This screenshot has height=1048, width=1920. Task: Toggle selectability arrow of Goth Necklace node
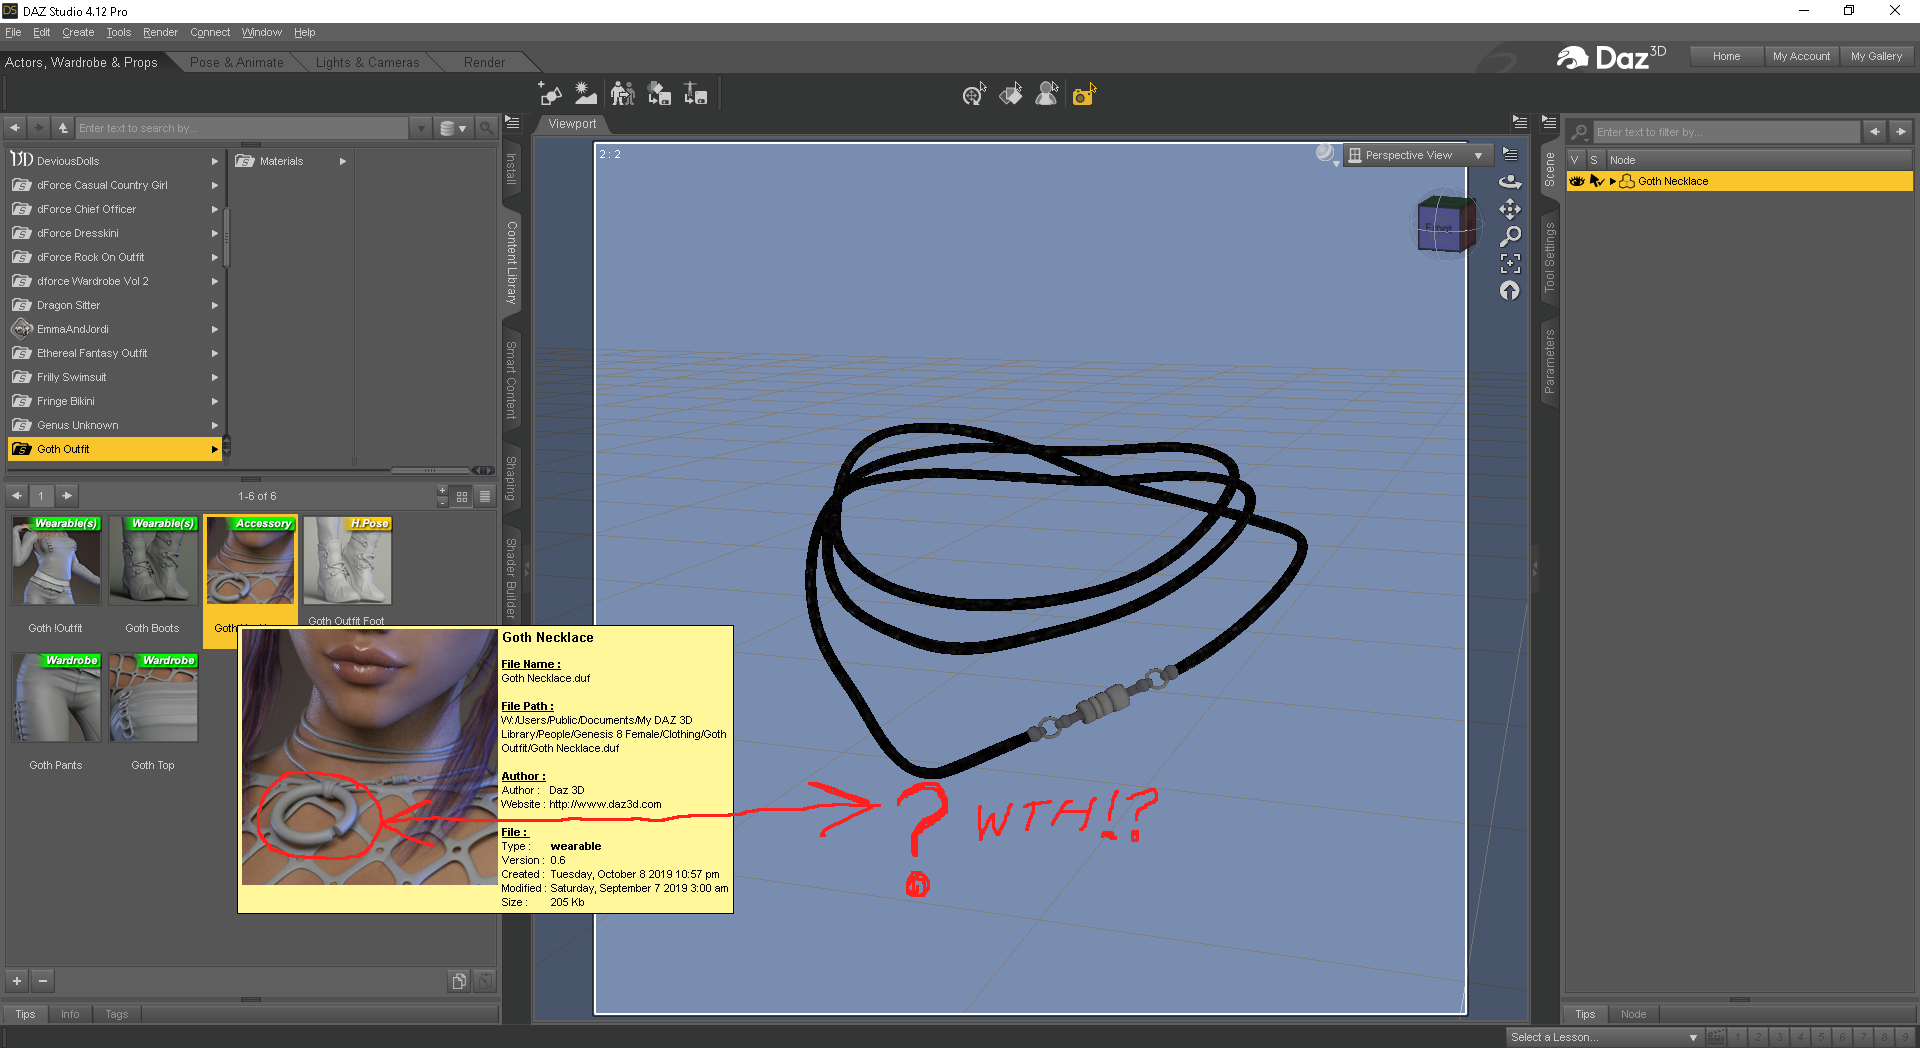point(1596,181)
